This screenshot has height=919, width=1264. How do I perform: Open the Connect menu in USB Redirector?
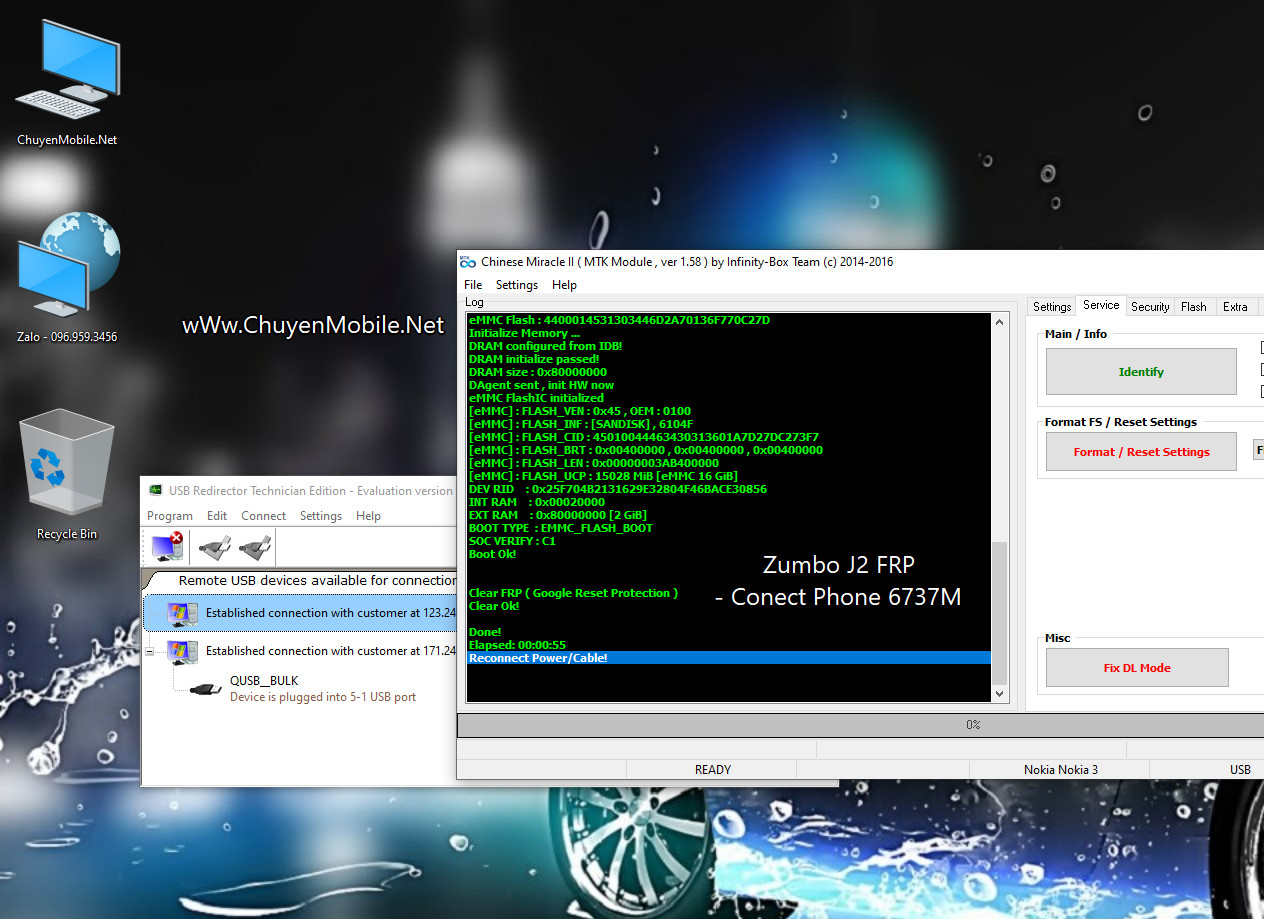(264, 516)
